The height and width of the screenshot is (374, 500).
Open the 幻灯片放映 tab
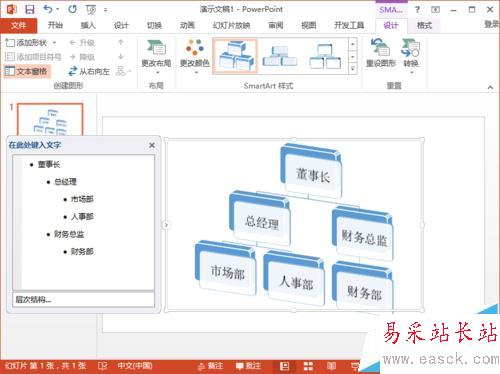[232, 25]
